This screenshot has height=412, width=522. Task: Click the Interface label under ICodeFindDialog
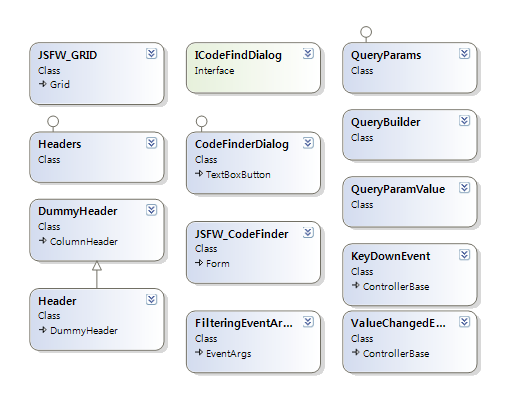tap(214, 71)
